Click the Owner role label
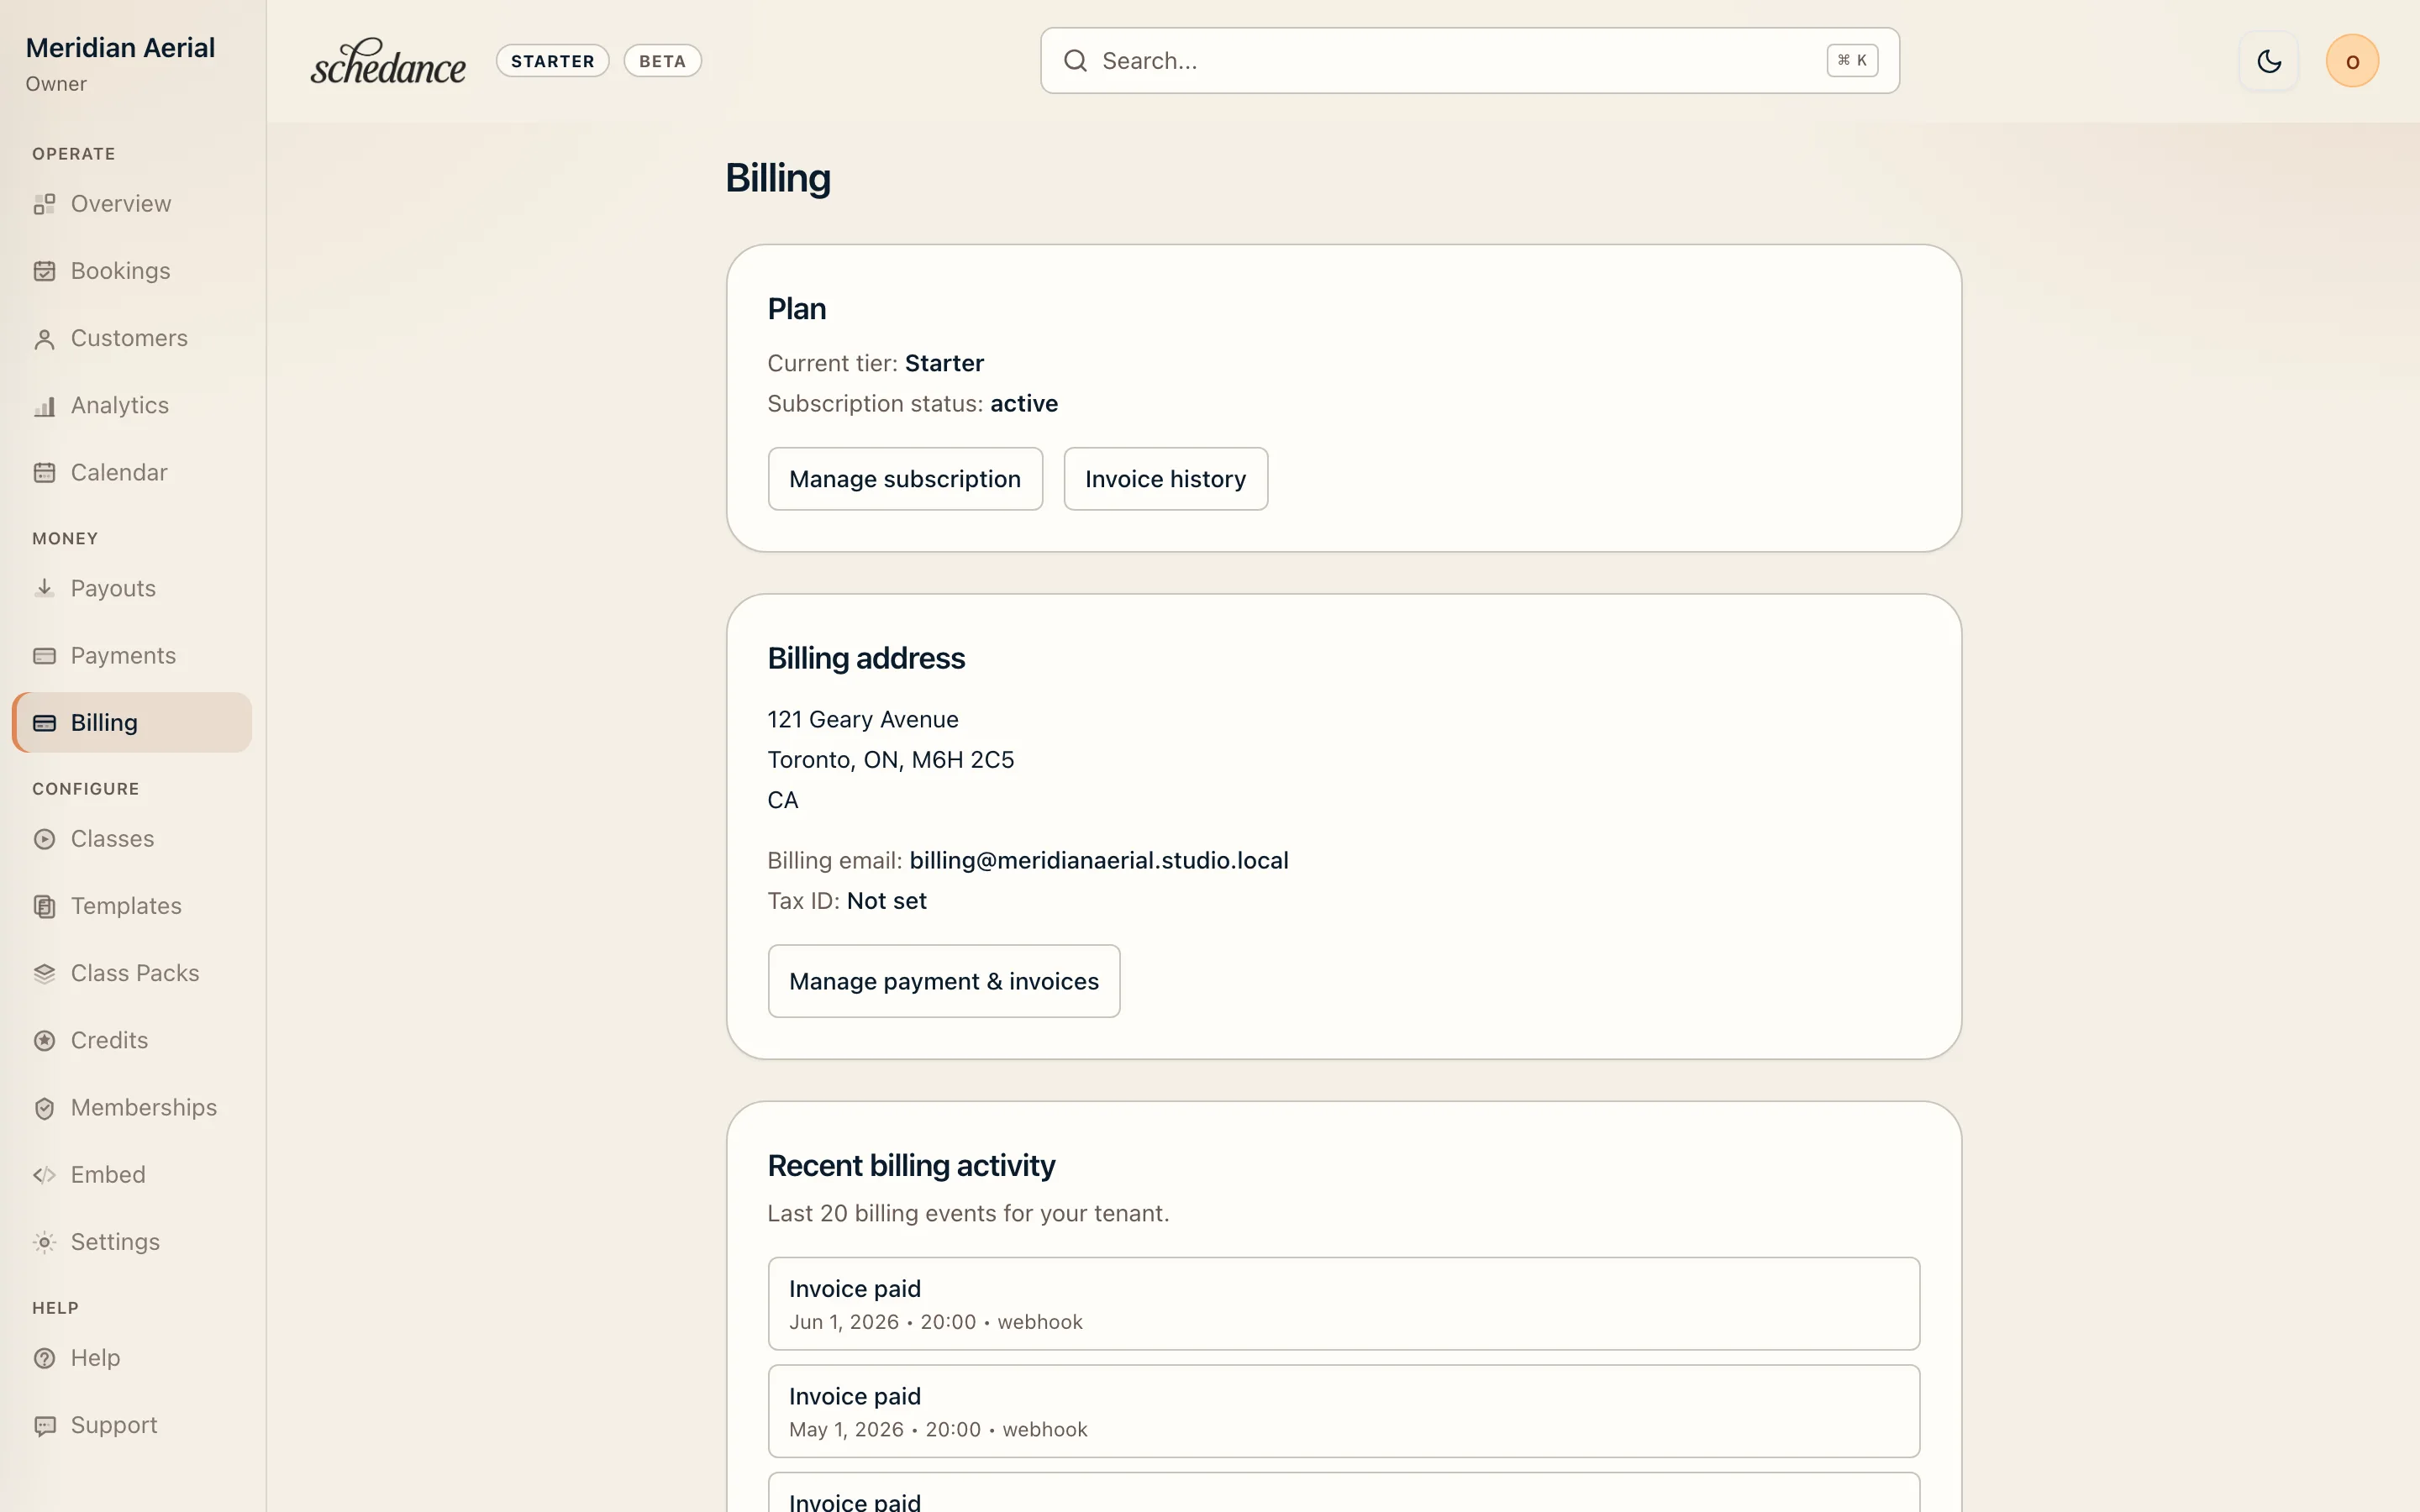Image resolution: width=2420 pixels, height=1512 pixels. click(x=56, y=84)
